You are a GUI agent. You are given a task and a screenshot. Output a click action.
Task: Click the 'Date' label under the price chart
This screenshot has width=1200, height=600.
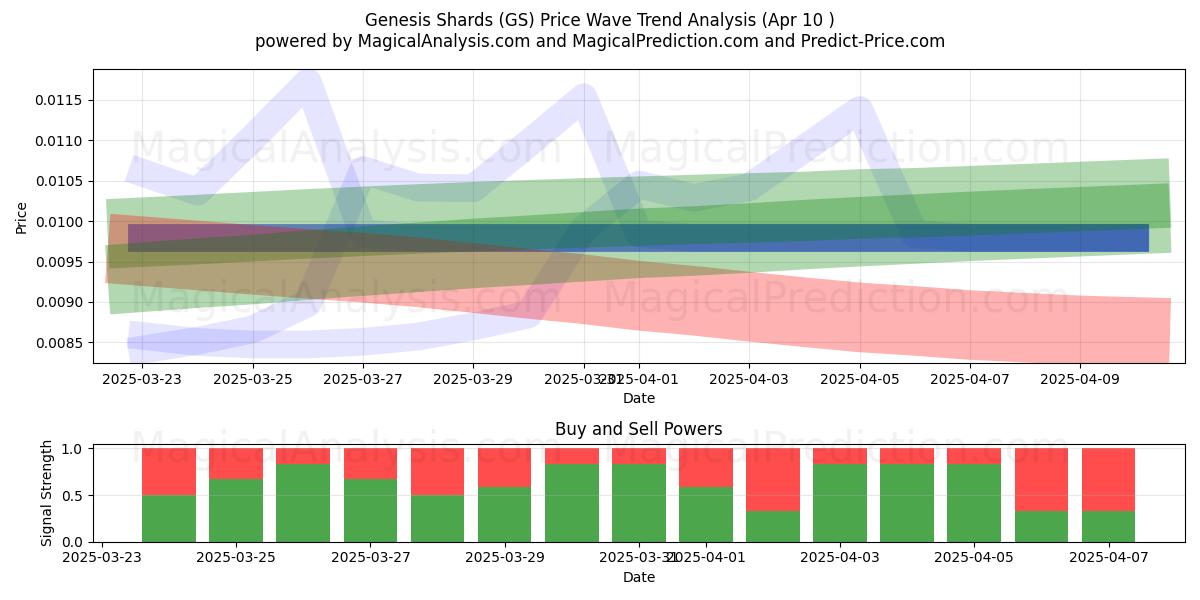click(x=639, y=398)
